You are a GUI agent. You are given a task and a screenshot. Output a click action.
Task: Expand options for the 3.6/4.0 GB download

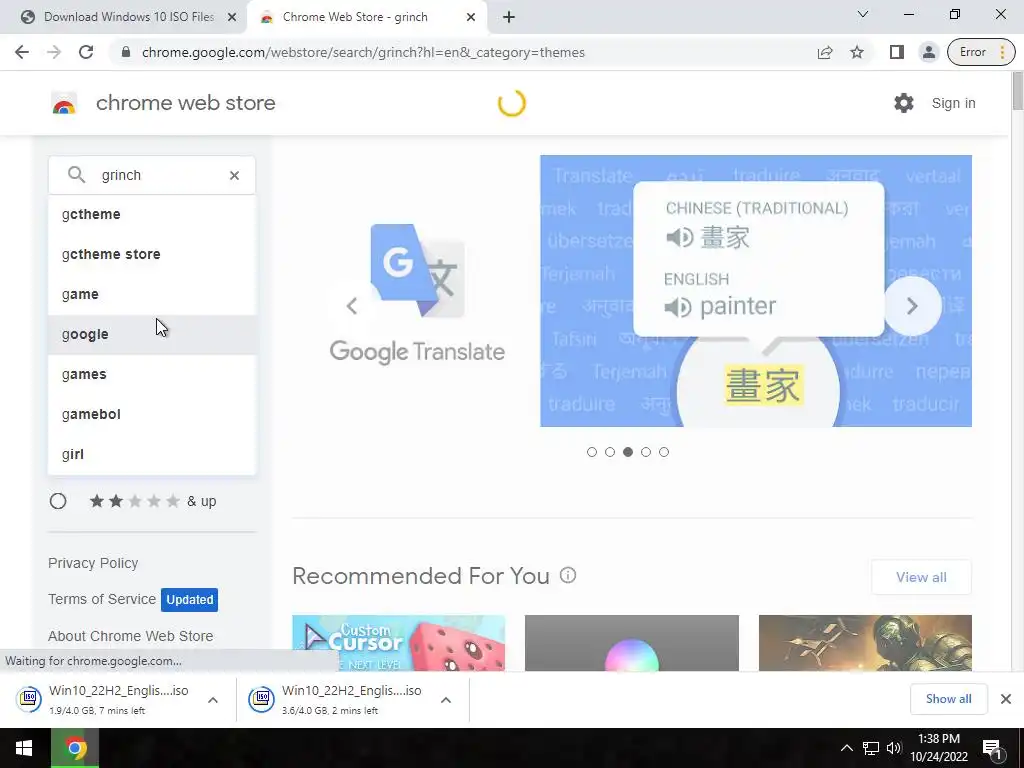tap(446, 700)
